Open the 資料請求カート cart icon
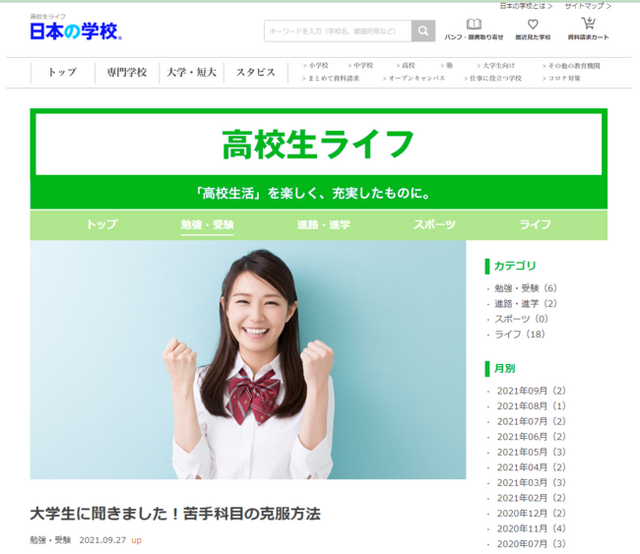This screenshot has width=640, height=554. pos(588,23)
